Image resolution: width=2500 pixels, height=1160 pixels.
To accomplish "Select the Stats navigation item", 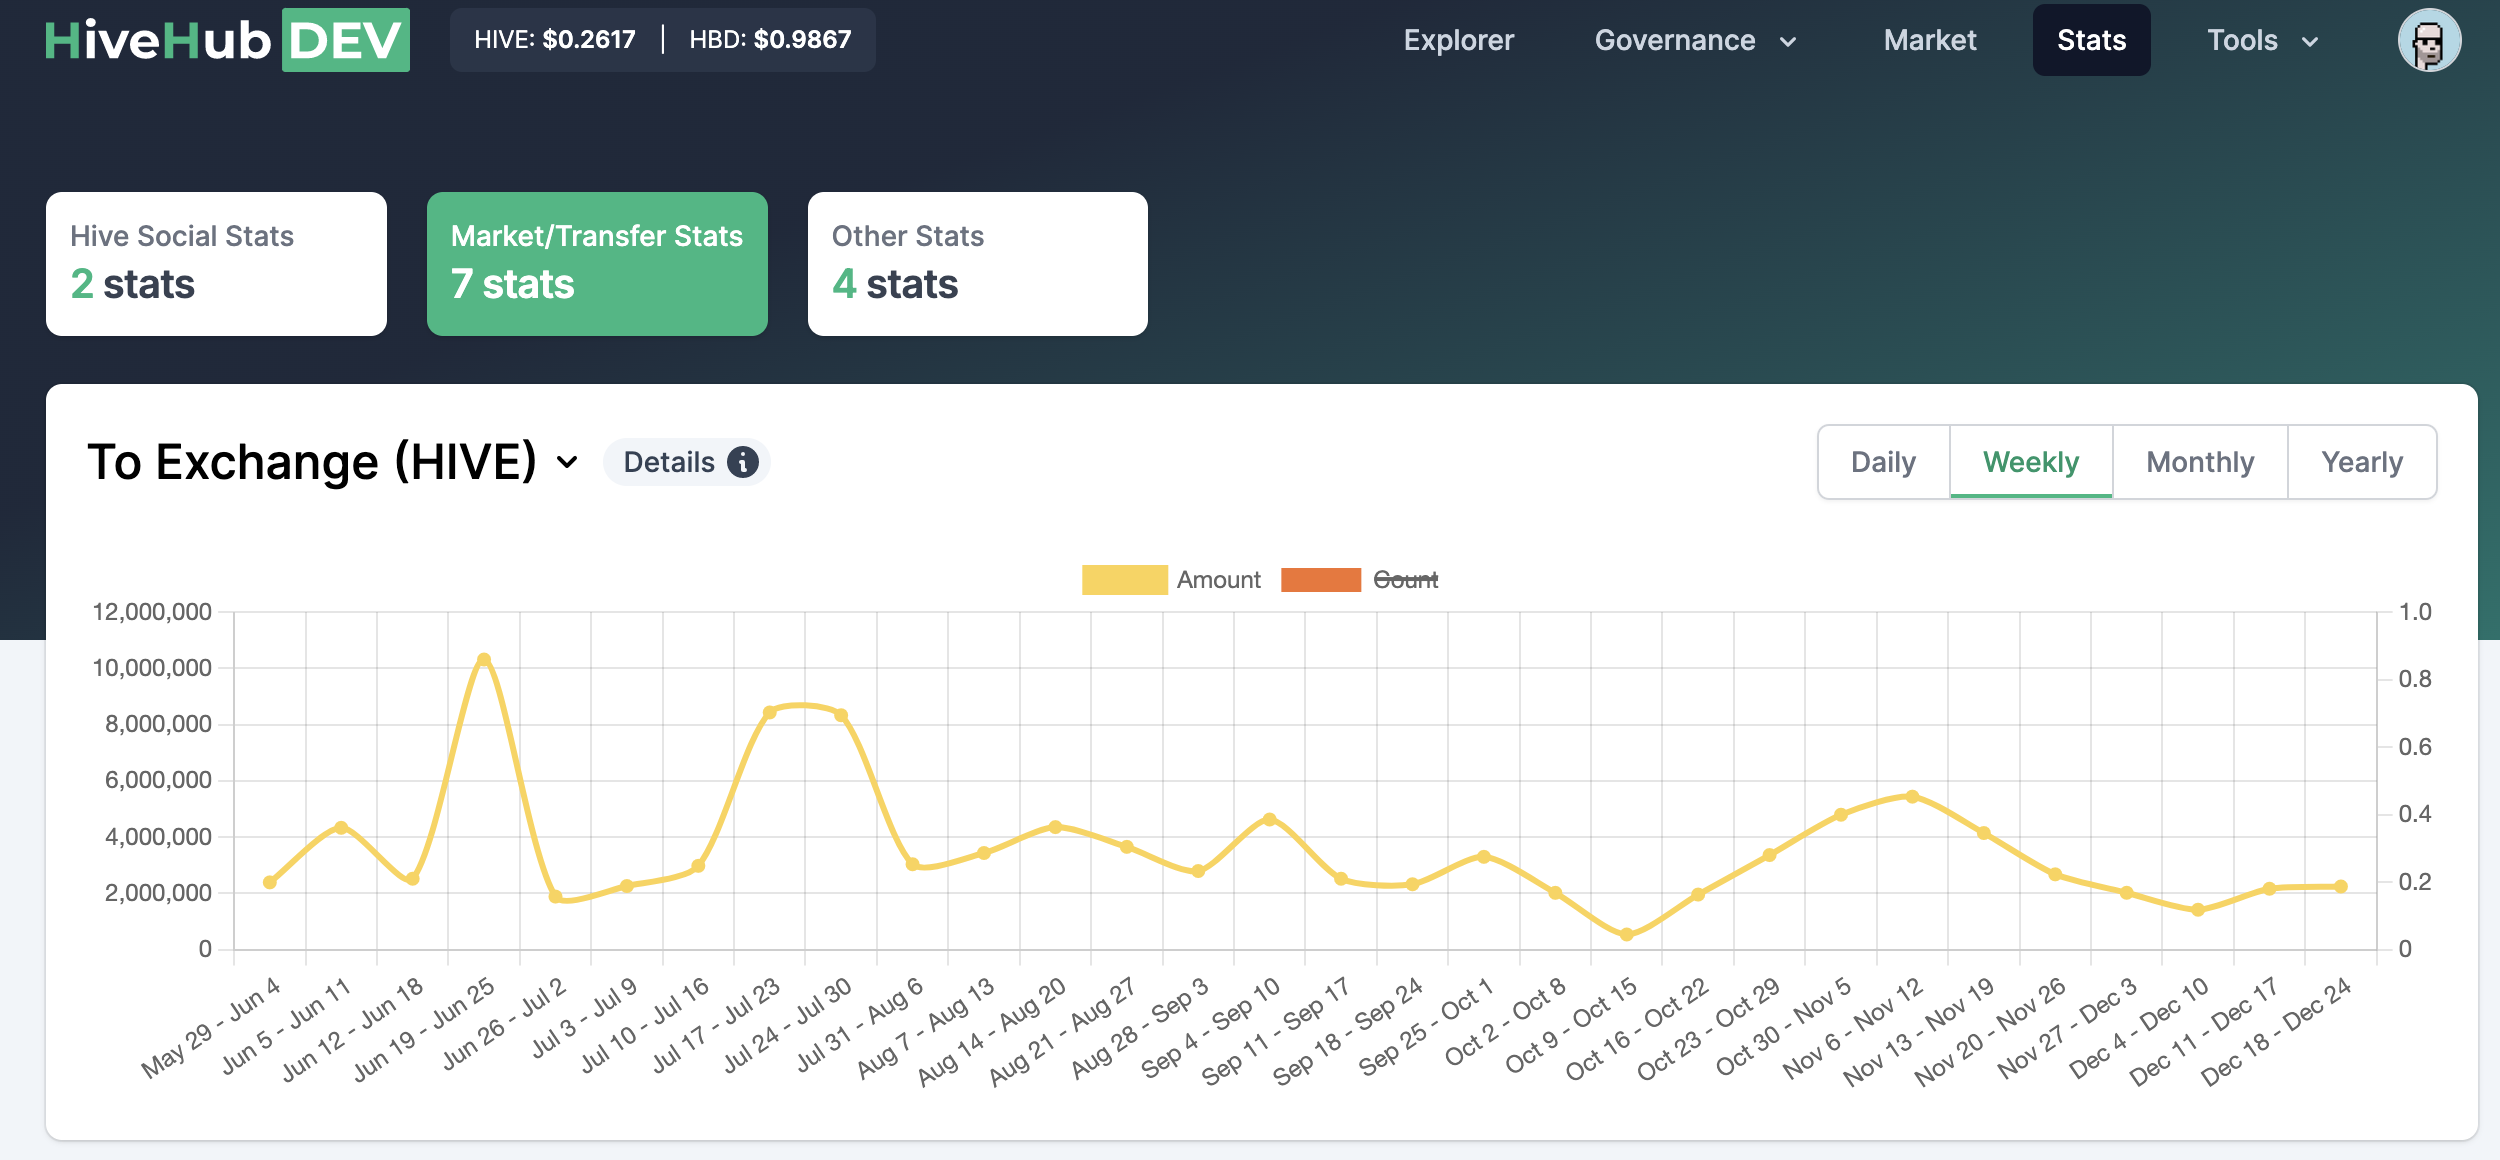I will pyautogui.click(x=2091, y=40).
